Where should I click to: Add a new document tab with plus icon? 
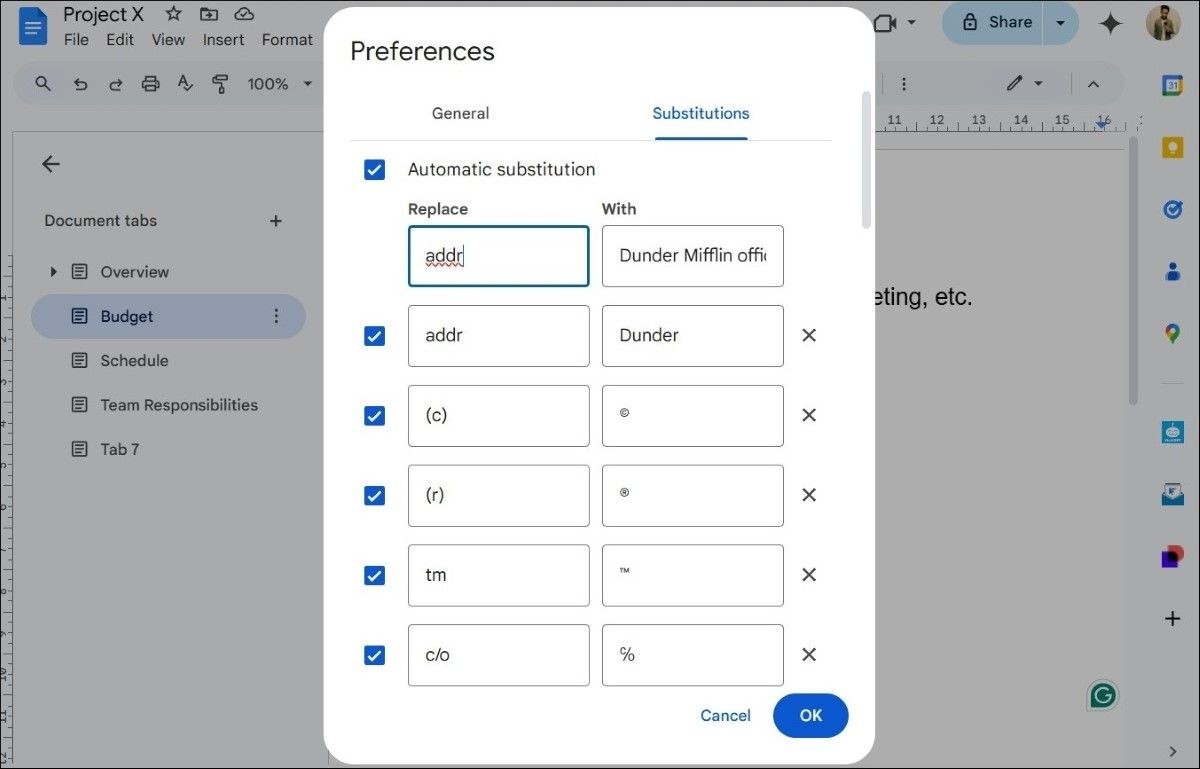coord(276,221)
